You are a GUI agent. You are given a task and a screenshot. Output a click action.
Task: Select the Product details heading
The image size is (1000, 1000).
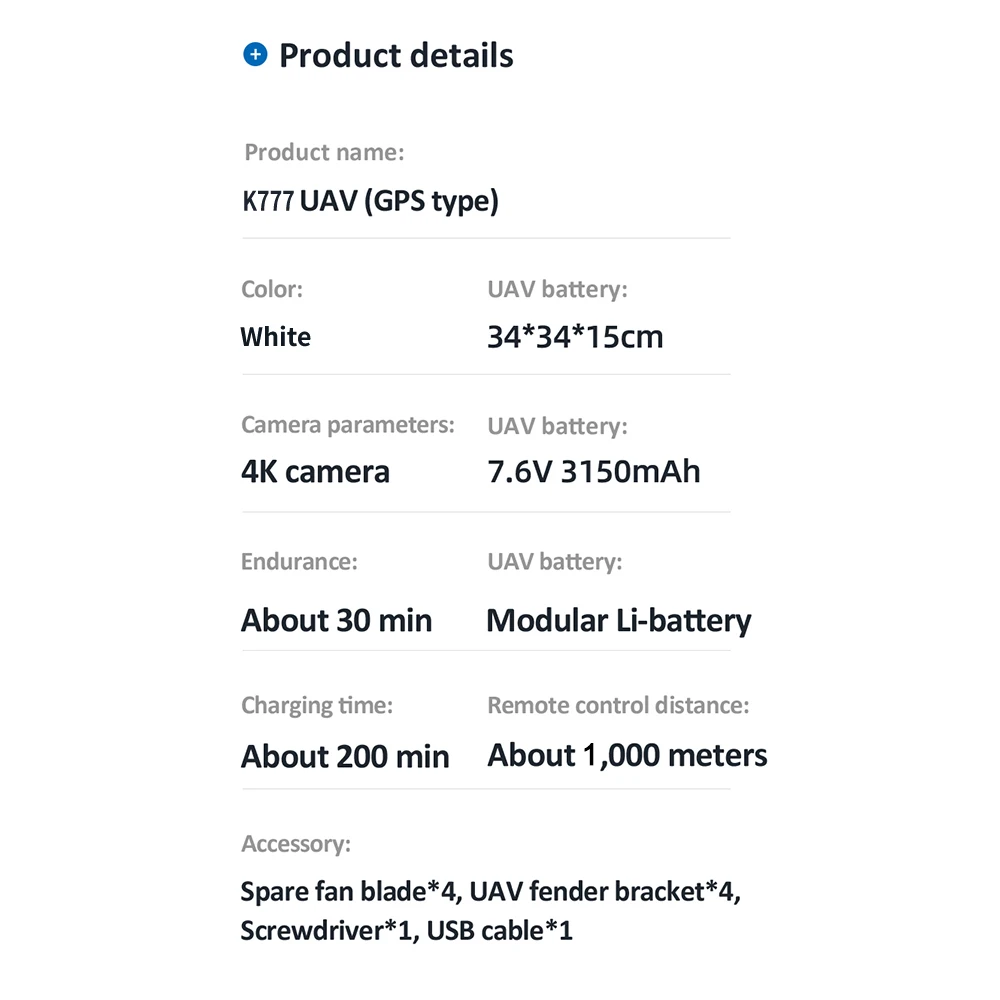coord(396,55)
